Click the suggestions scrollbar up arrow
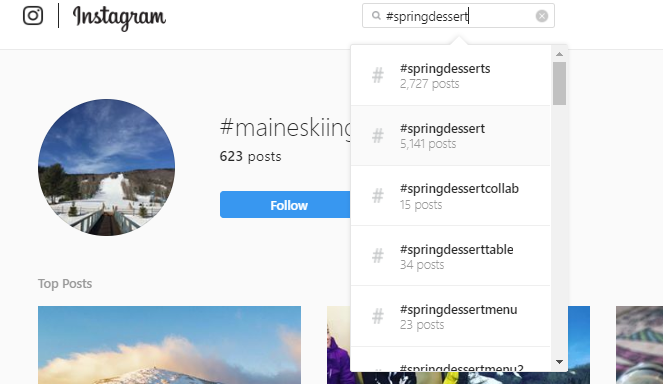Image resolution: width=663 pixels, height=384 pixels. pyautogui.click(x=559, y=54)
